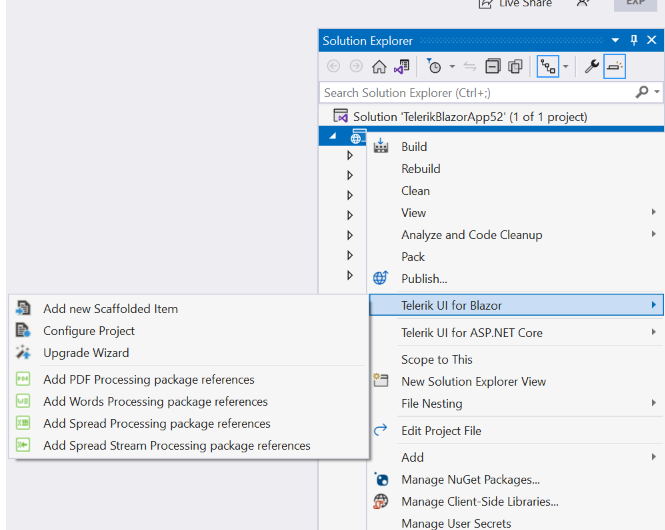Click the search magnifier icon in Solution Explorer
The height and width of the screenshot is (530, 665).
click(x=642, y=92)
